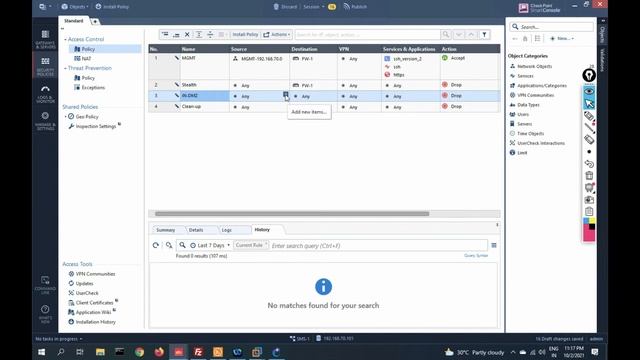Open Command Line panel

[45, 284]
